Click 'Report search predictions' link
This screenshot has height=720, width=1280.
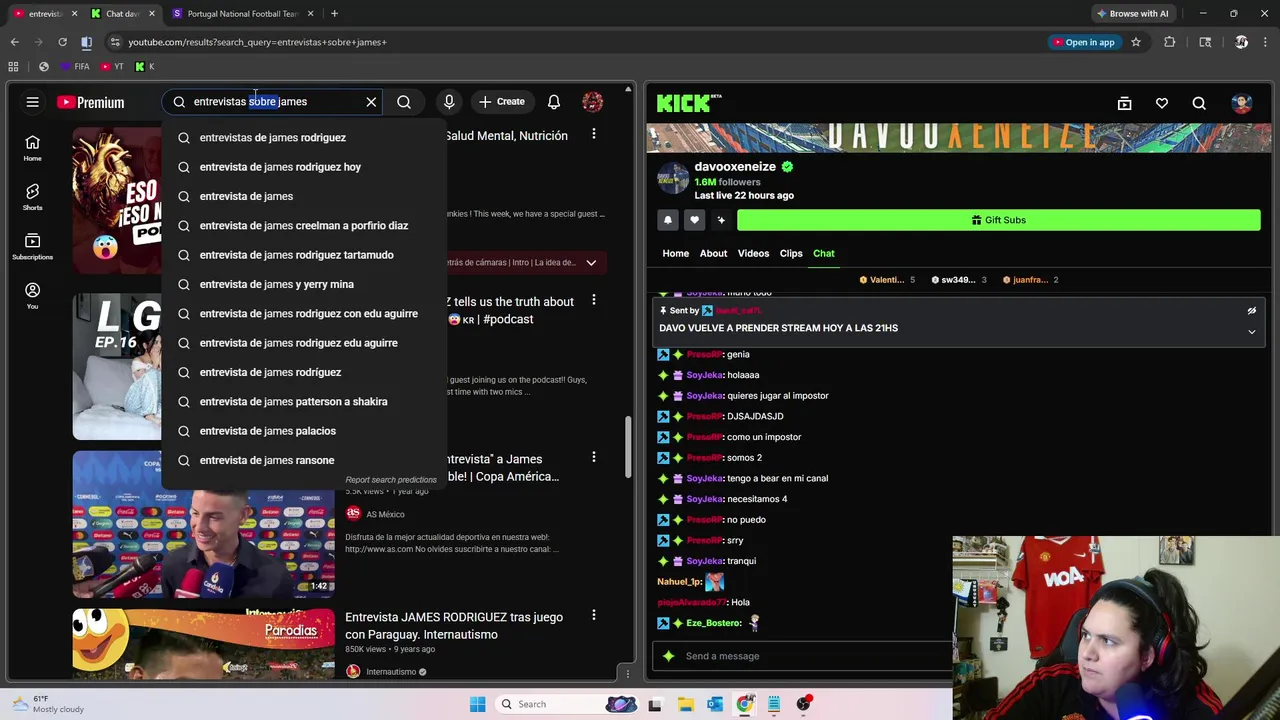coord(391,480)
